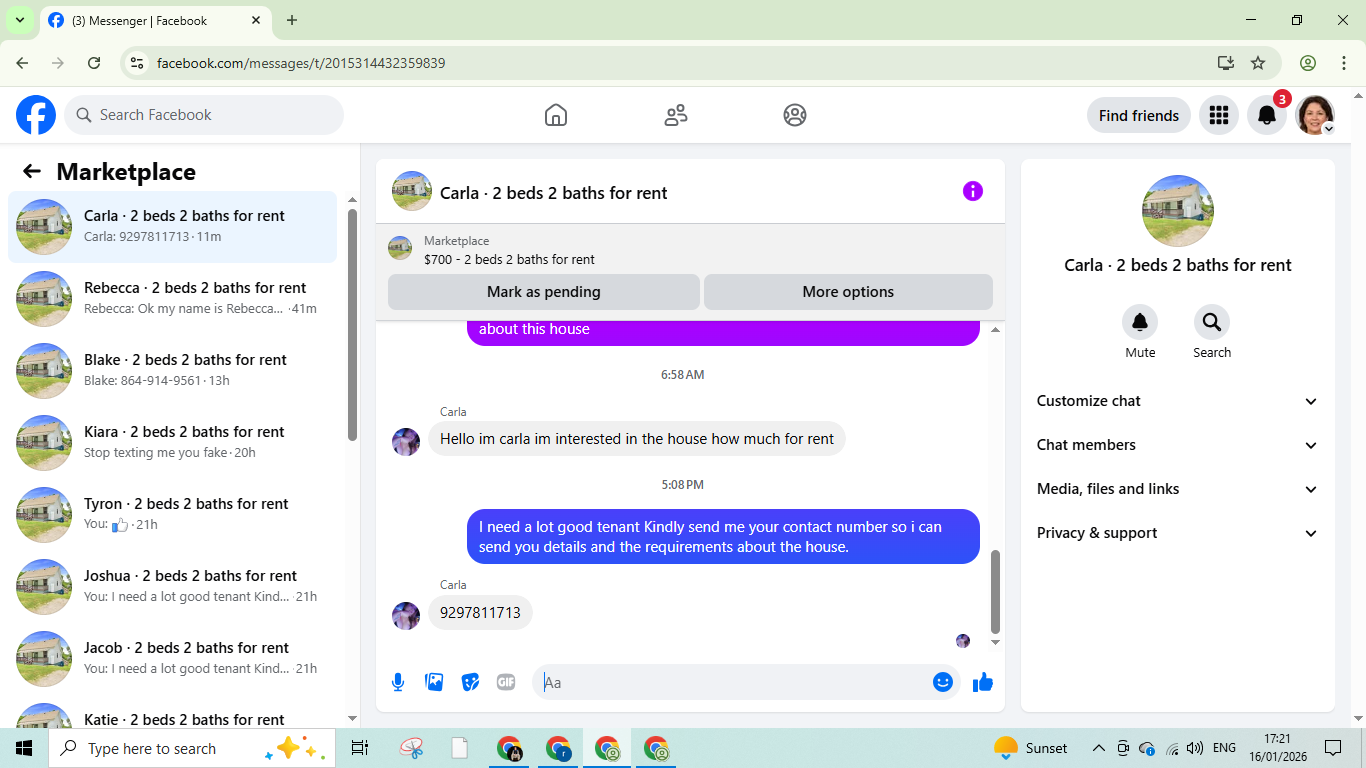
Task: Open Jacob conversation in the list
Action: tap(172, 659)
